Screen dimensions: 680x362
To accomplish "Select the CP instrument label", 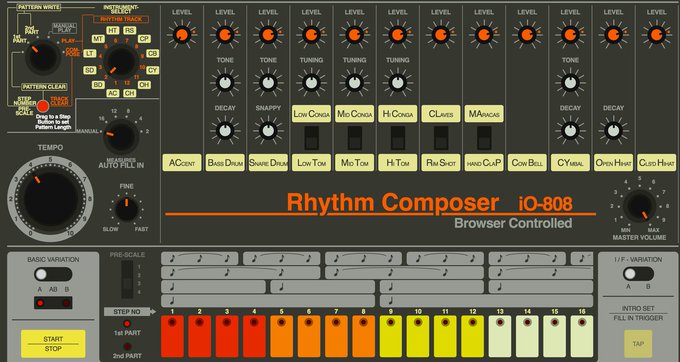I will pos(144,39).
